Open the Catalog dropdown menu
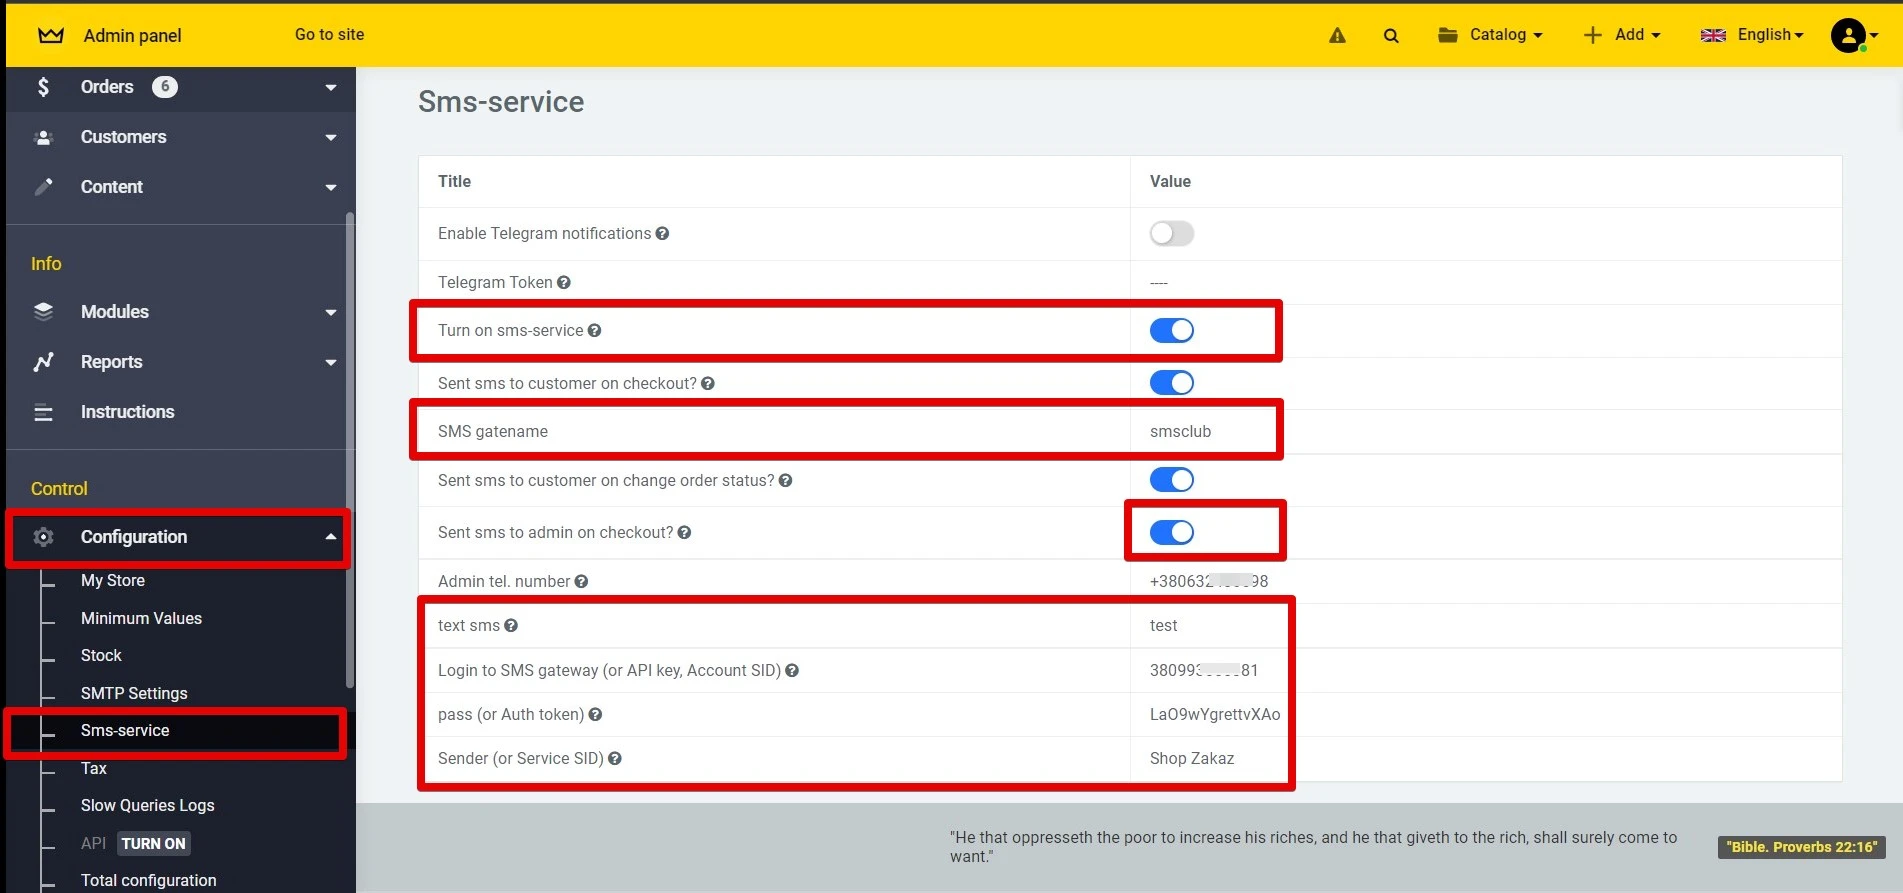The height and width of the screenshot is (893, 1903). pyautogui.click(x=1490, y=35)
